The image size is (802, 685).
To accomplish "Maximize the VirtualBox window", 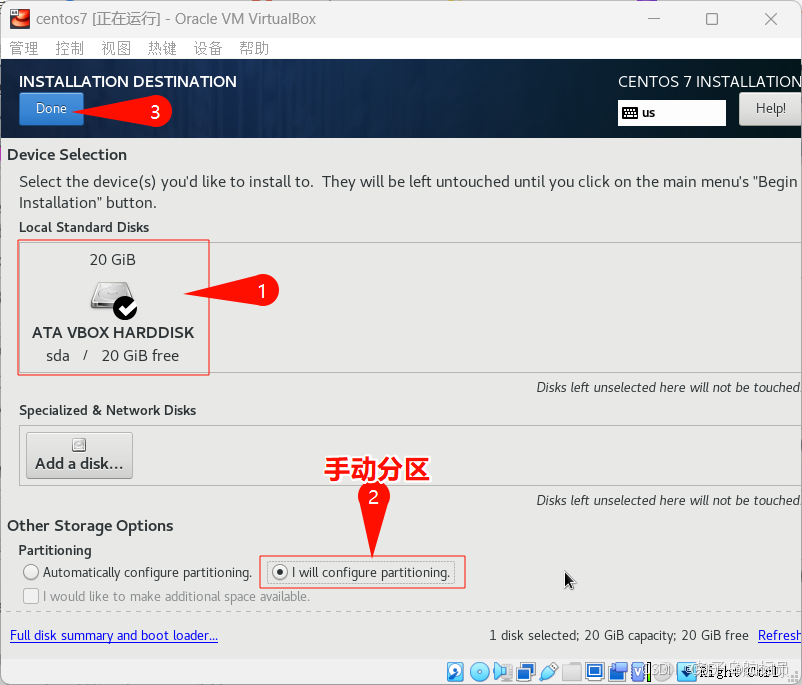I will coord(712,19).
